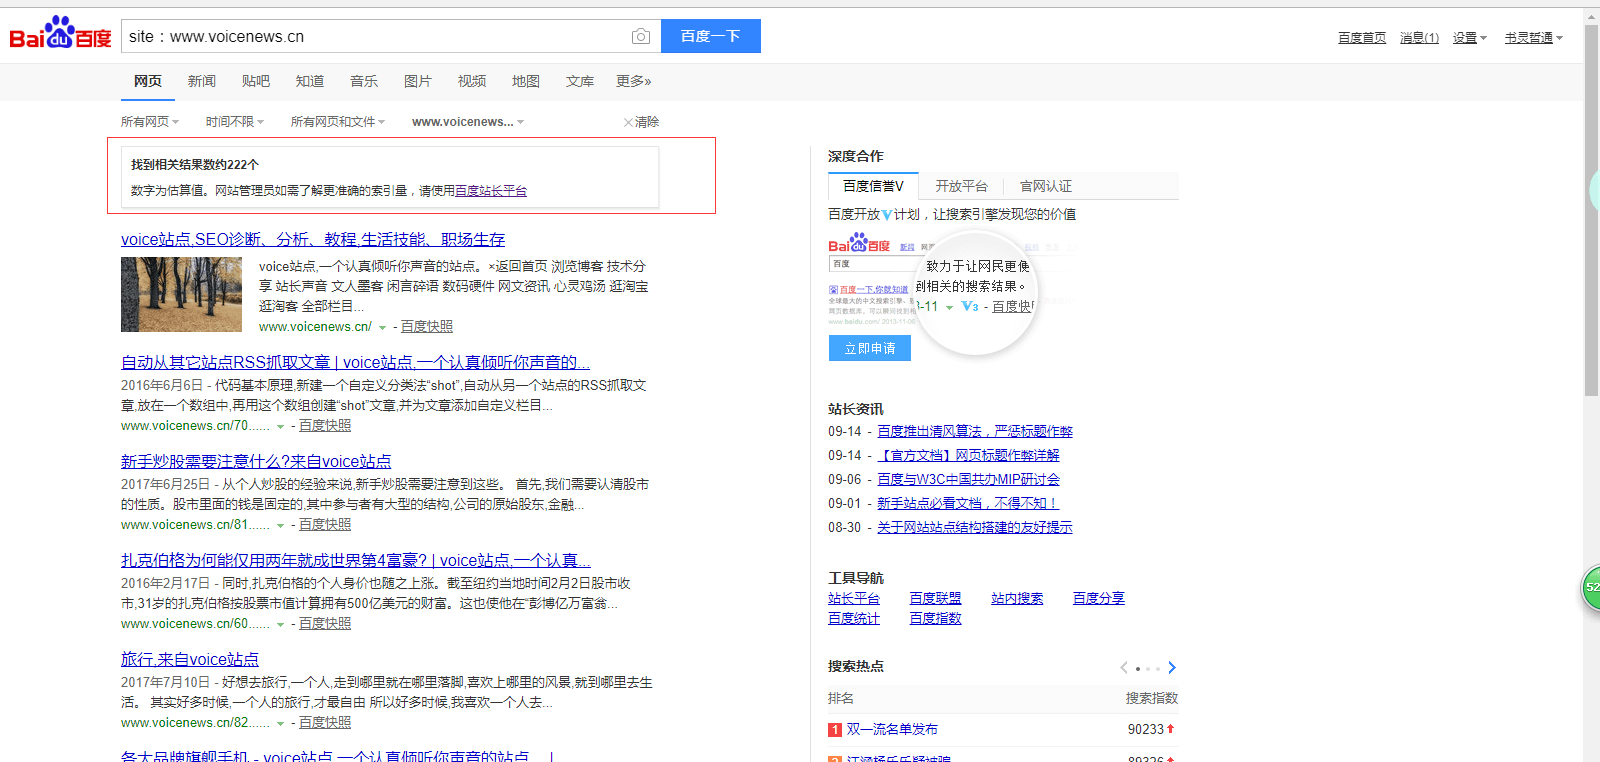Open 百度联盟 tool link
The image size is (1600, 762).
click(935, 599)
